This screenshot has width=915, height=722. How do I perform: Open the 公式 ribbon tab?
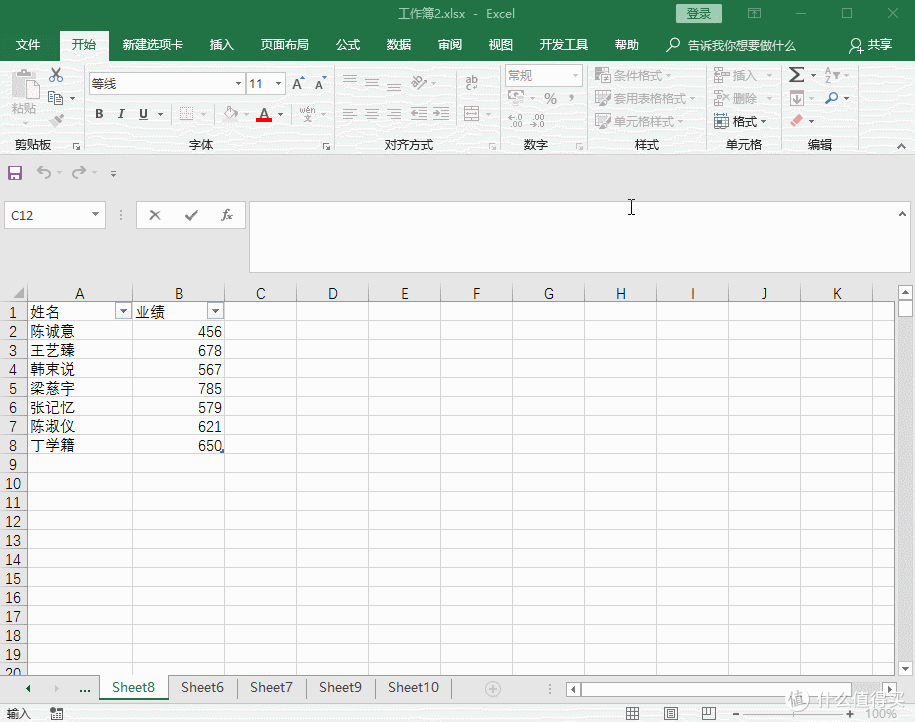[x=348, y=45]
